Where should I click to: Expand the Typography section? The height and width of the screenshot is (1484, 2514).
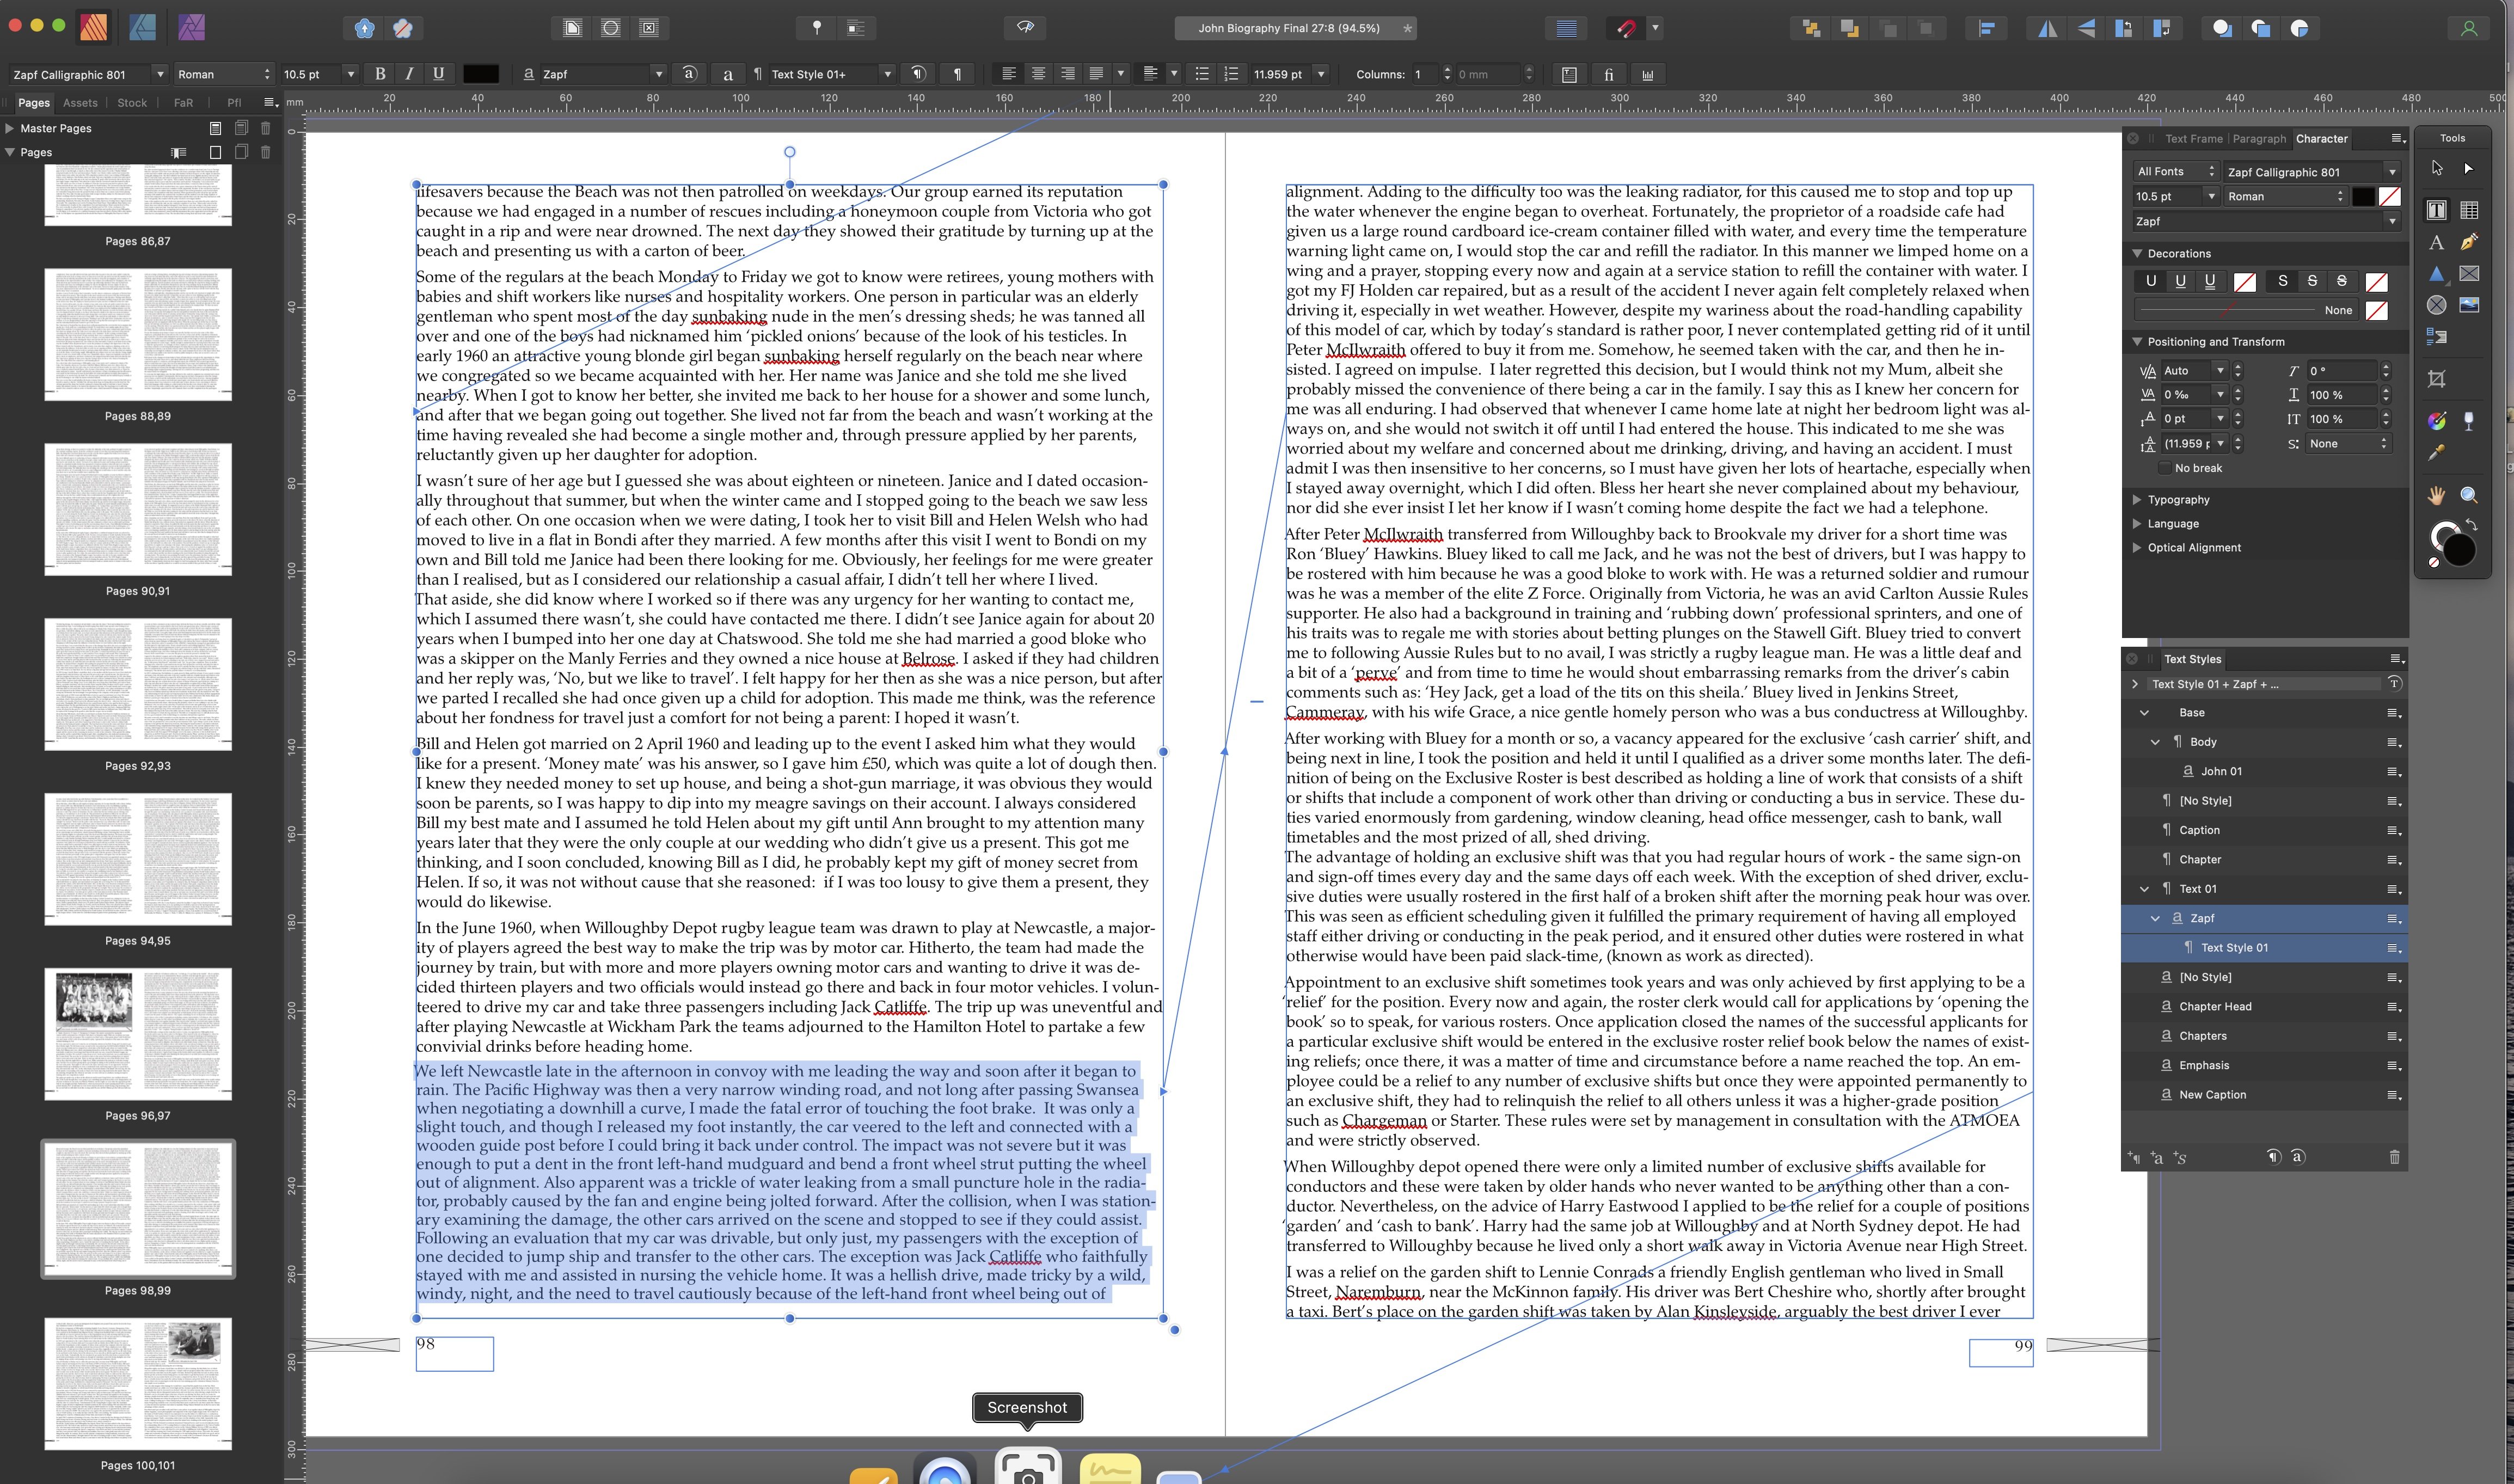(x=2137, y=499)
